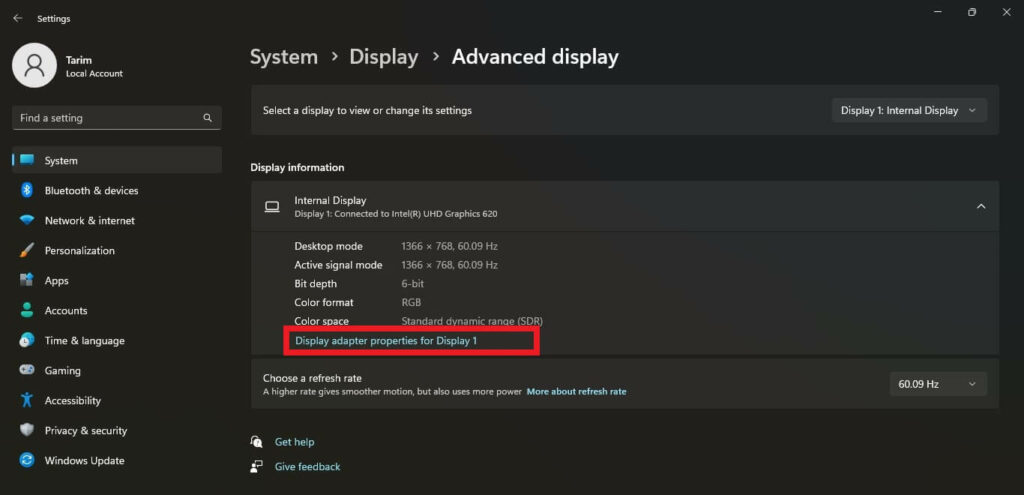Click the Give feedback link
Viewport: 1024px width, 495px height.
pos(307,466)
